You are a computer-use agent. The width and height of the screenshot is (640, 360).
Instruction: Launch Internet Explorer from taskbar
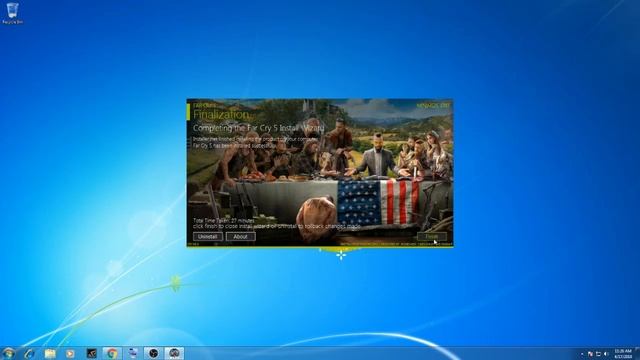(x=29, y=353)
